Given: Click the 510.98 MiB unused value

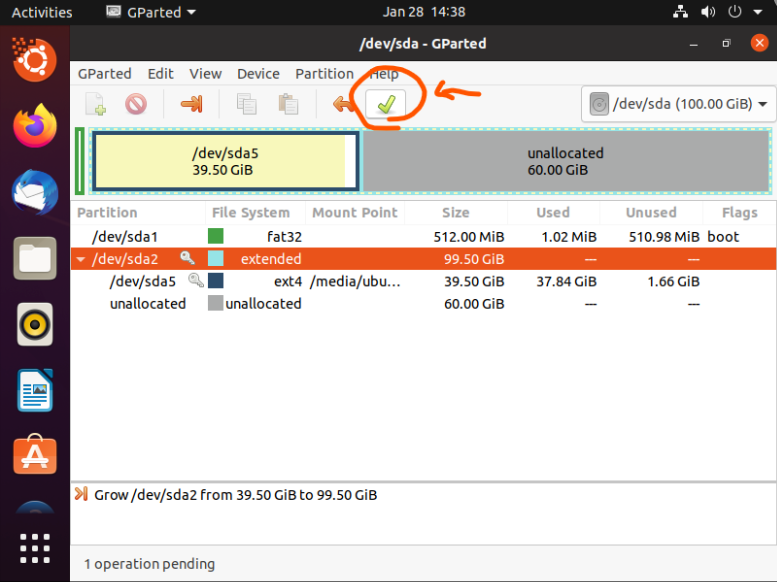Looking at the screenshot, I should pyautogui.click(x=664, y=237).
